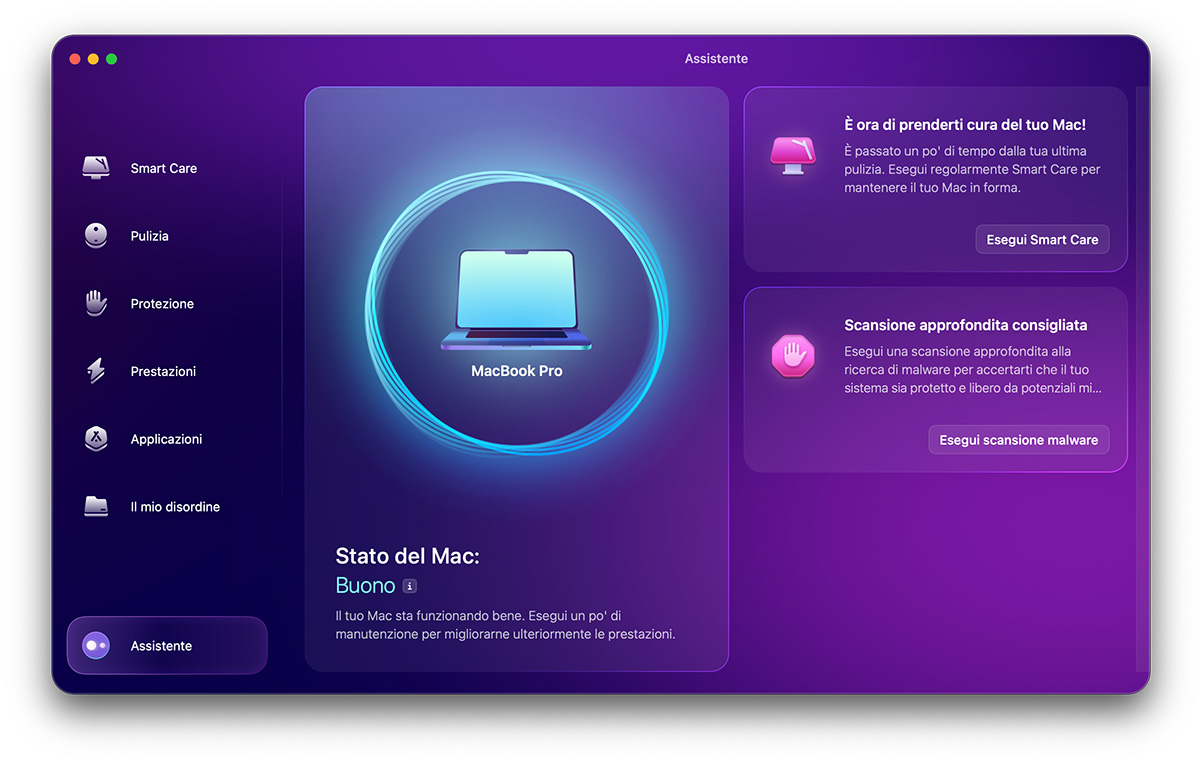1200x761 pixels.
Task: Close the window with red button
Action: click(75, 59)
